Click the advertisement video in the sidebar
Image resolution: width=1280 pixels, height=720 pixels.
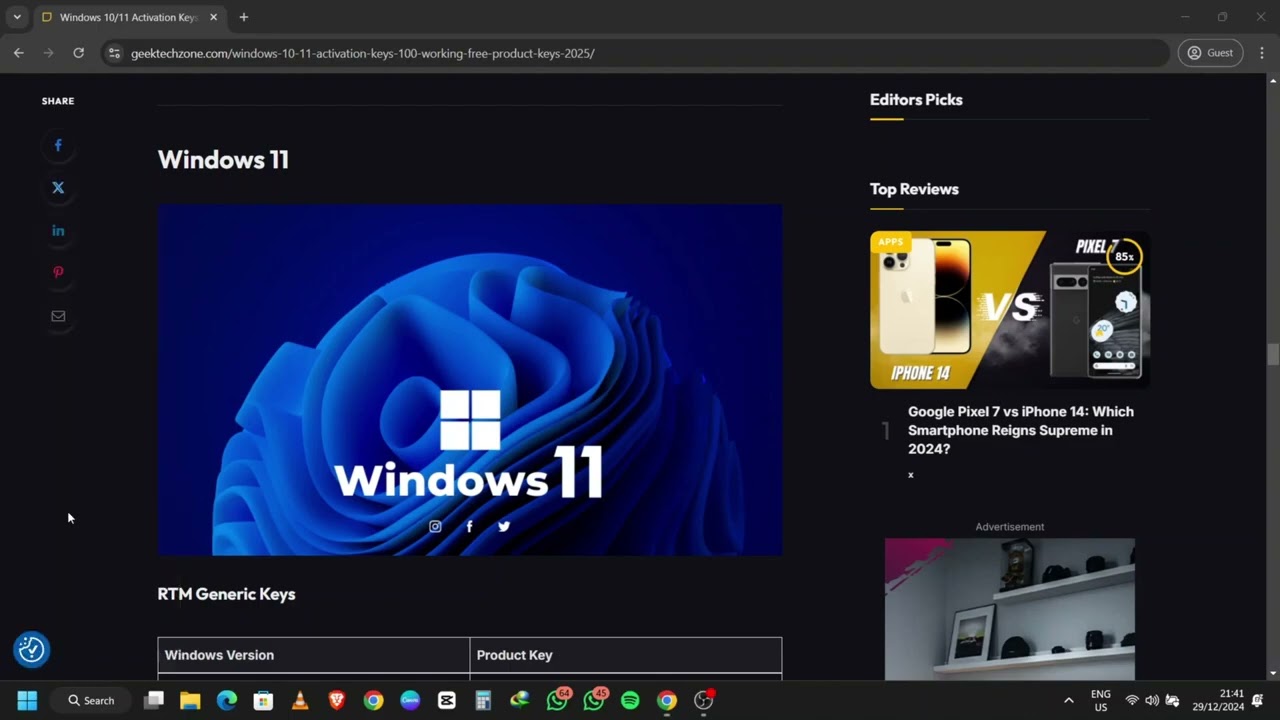pyautogui.click(x=1010, y=609)
